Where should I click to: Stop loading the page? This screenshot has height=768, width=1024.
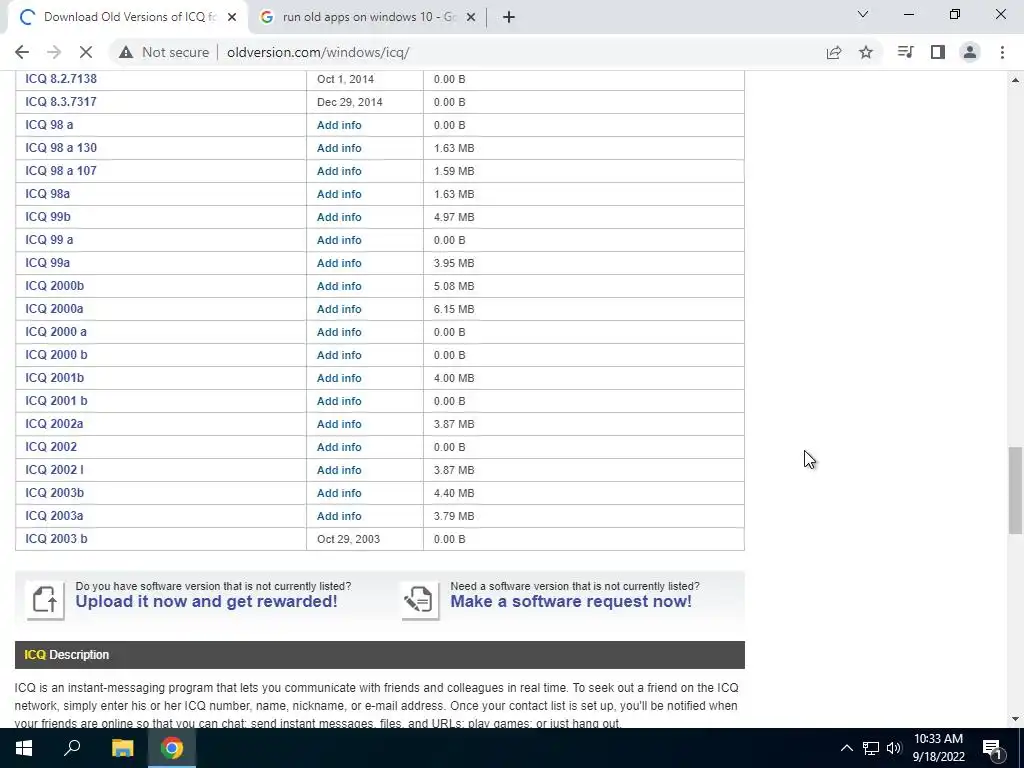[86, 52]
